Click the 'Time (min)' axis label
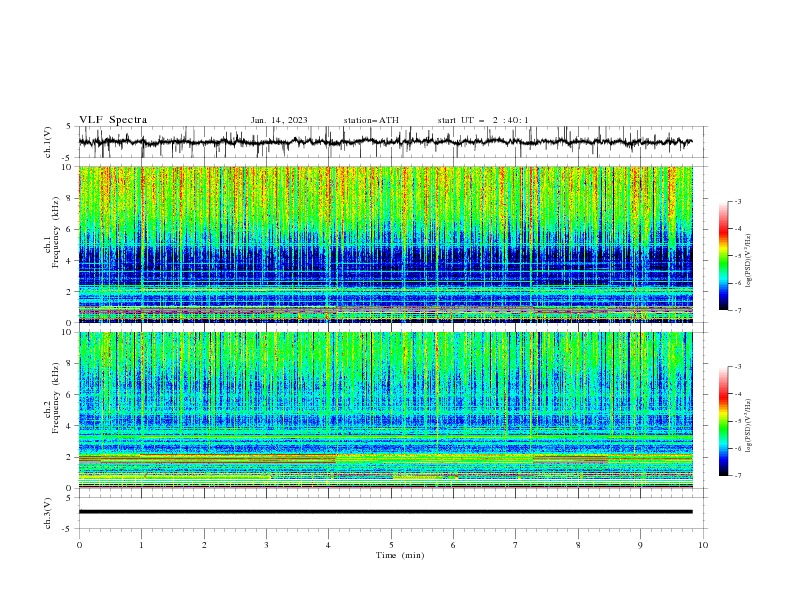Screen dimensions: 792x612 tap(400, 555)
